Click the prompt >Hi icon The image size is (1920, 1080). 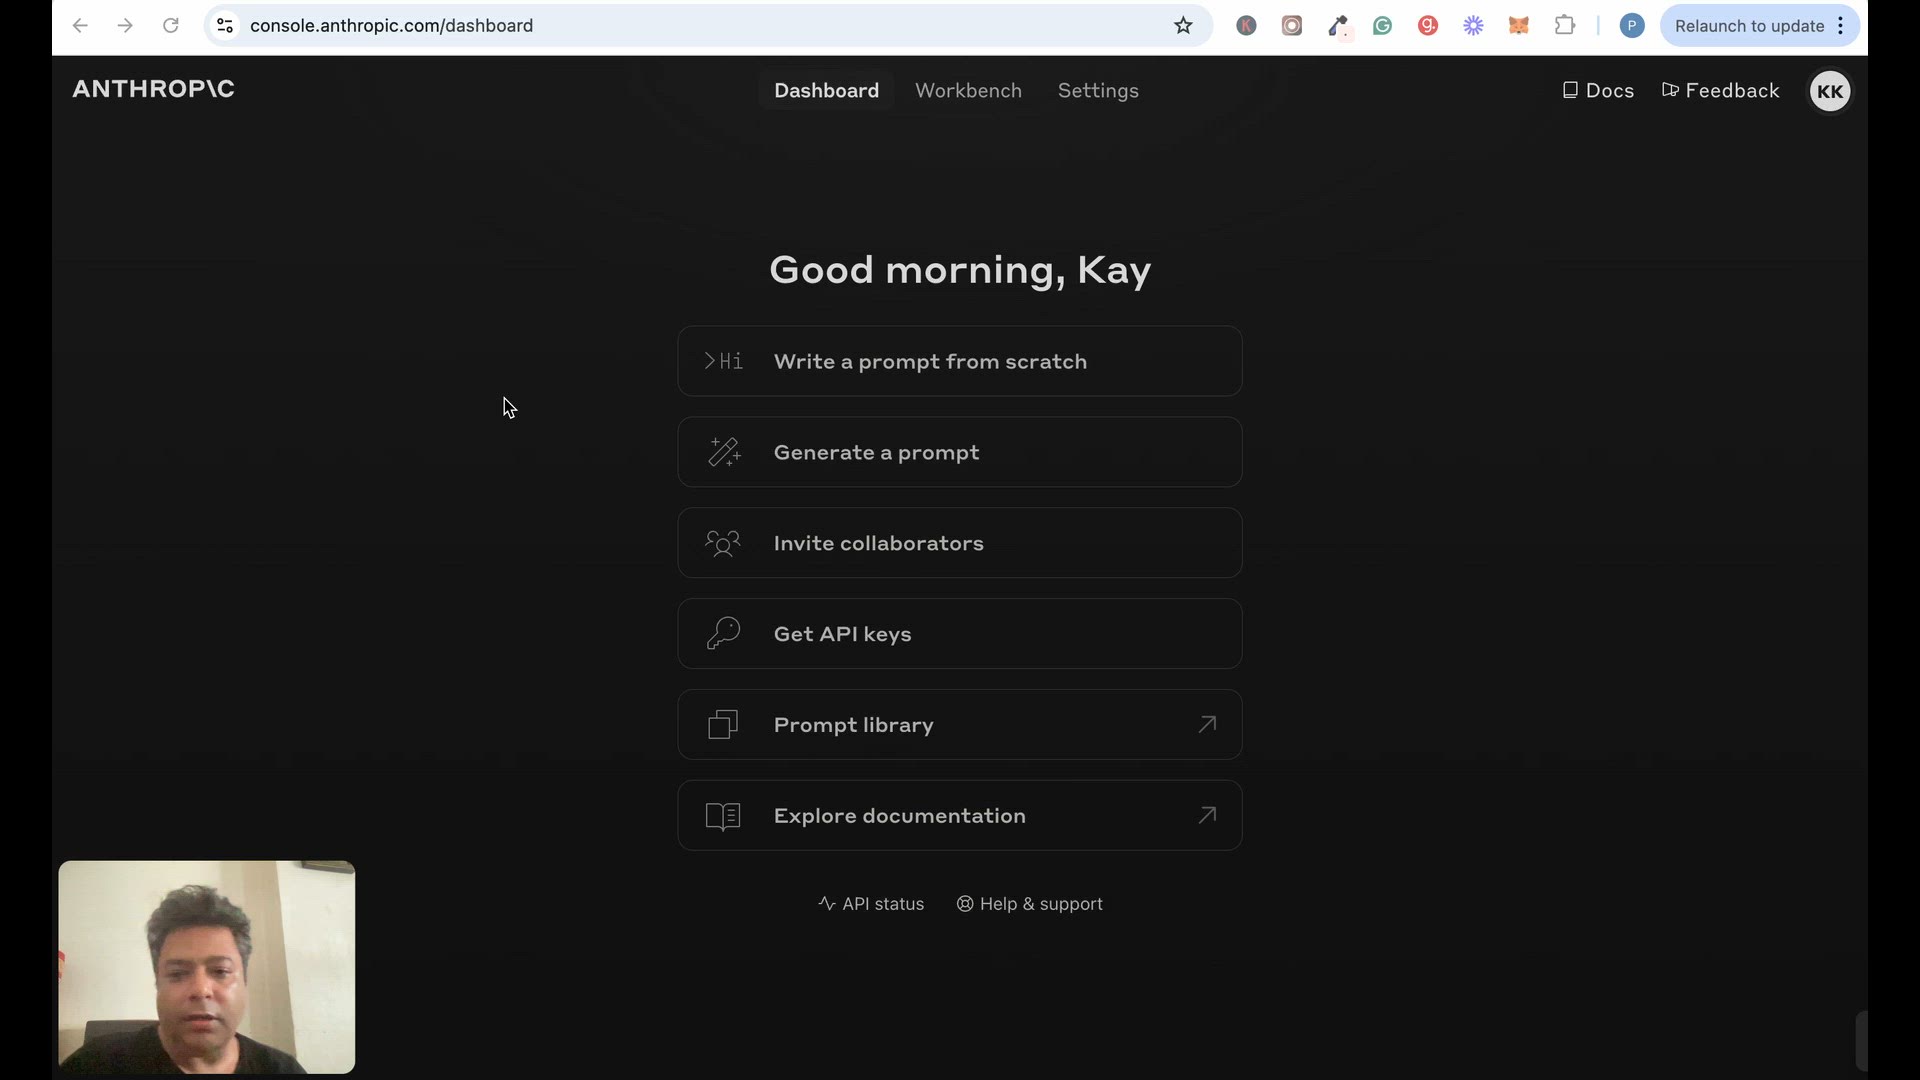pos(723,361)
